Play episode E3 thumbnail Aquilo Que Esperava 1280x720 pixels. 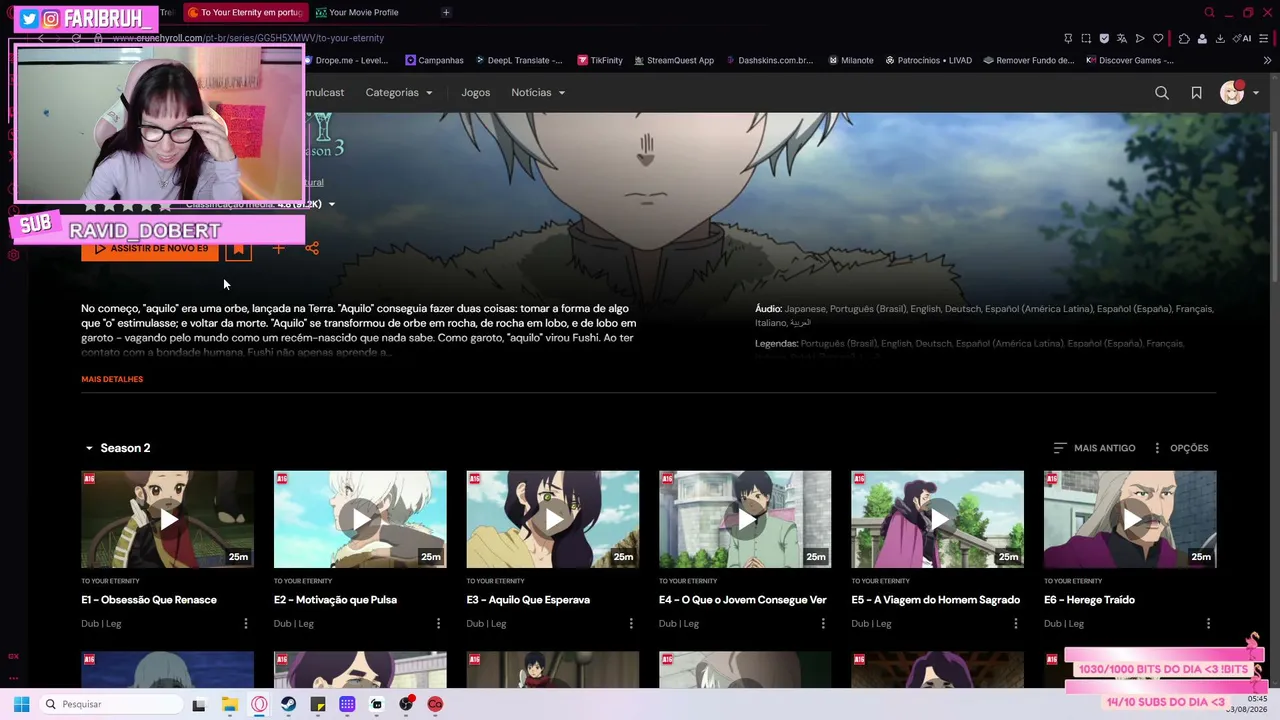pos(552,519)
